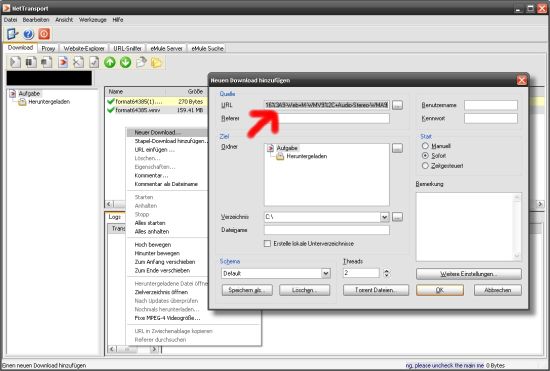Click Aufgabe icon in dialog Ordner tree
This screenshot has width=550, height=371.
(x=270, y=148)
